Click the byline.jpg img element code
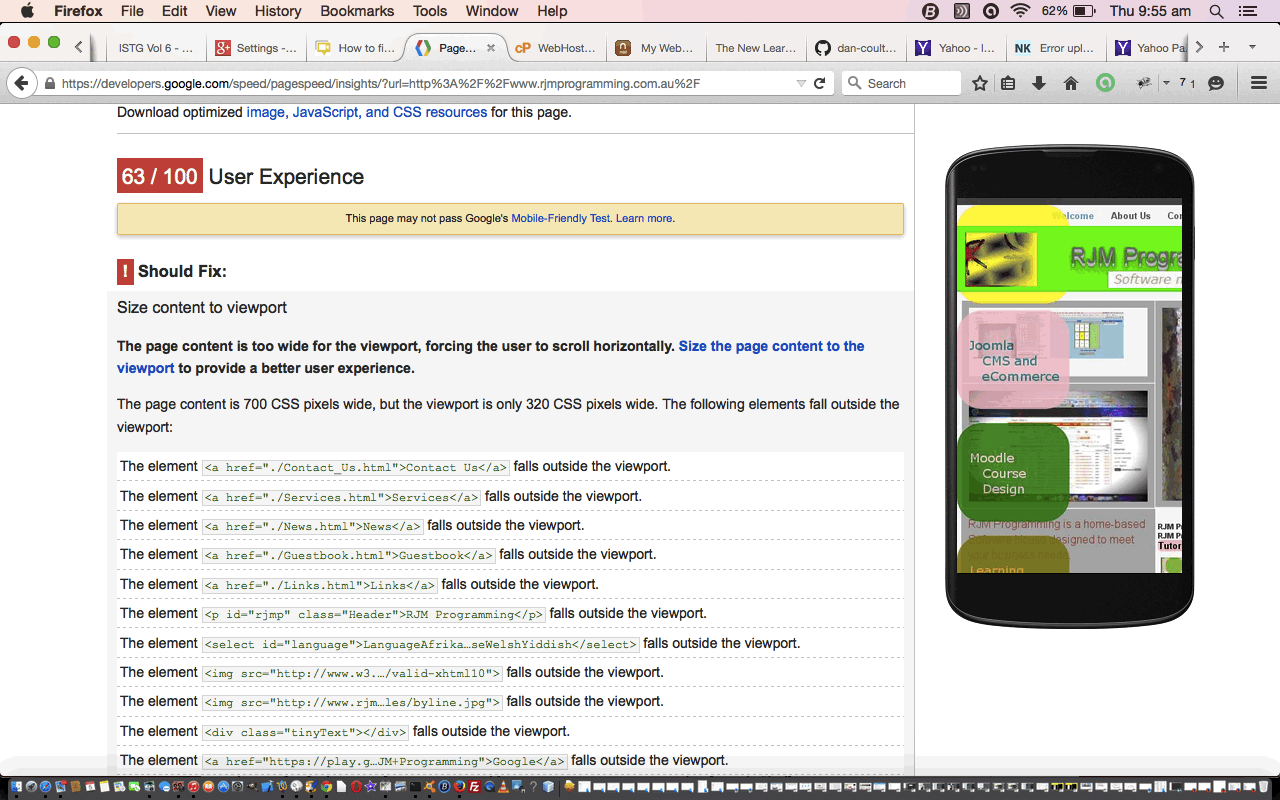 [x=352, y=702]
